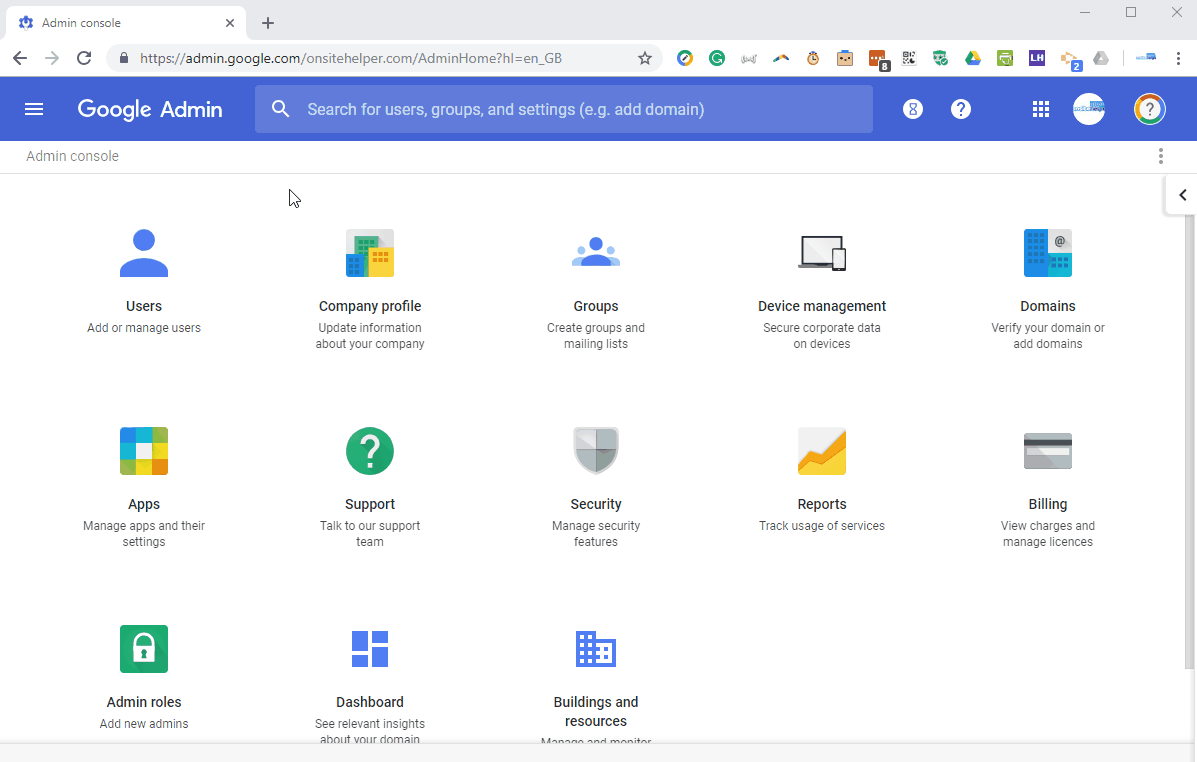This screenshot has width=1197, height=762.
Task: Open Support green question mark icon
Action: [x=369, y=450]
